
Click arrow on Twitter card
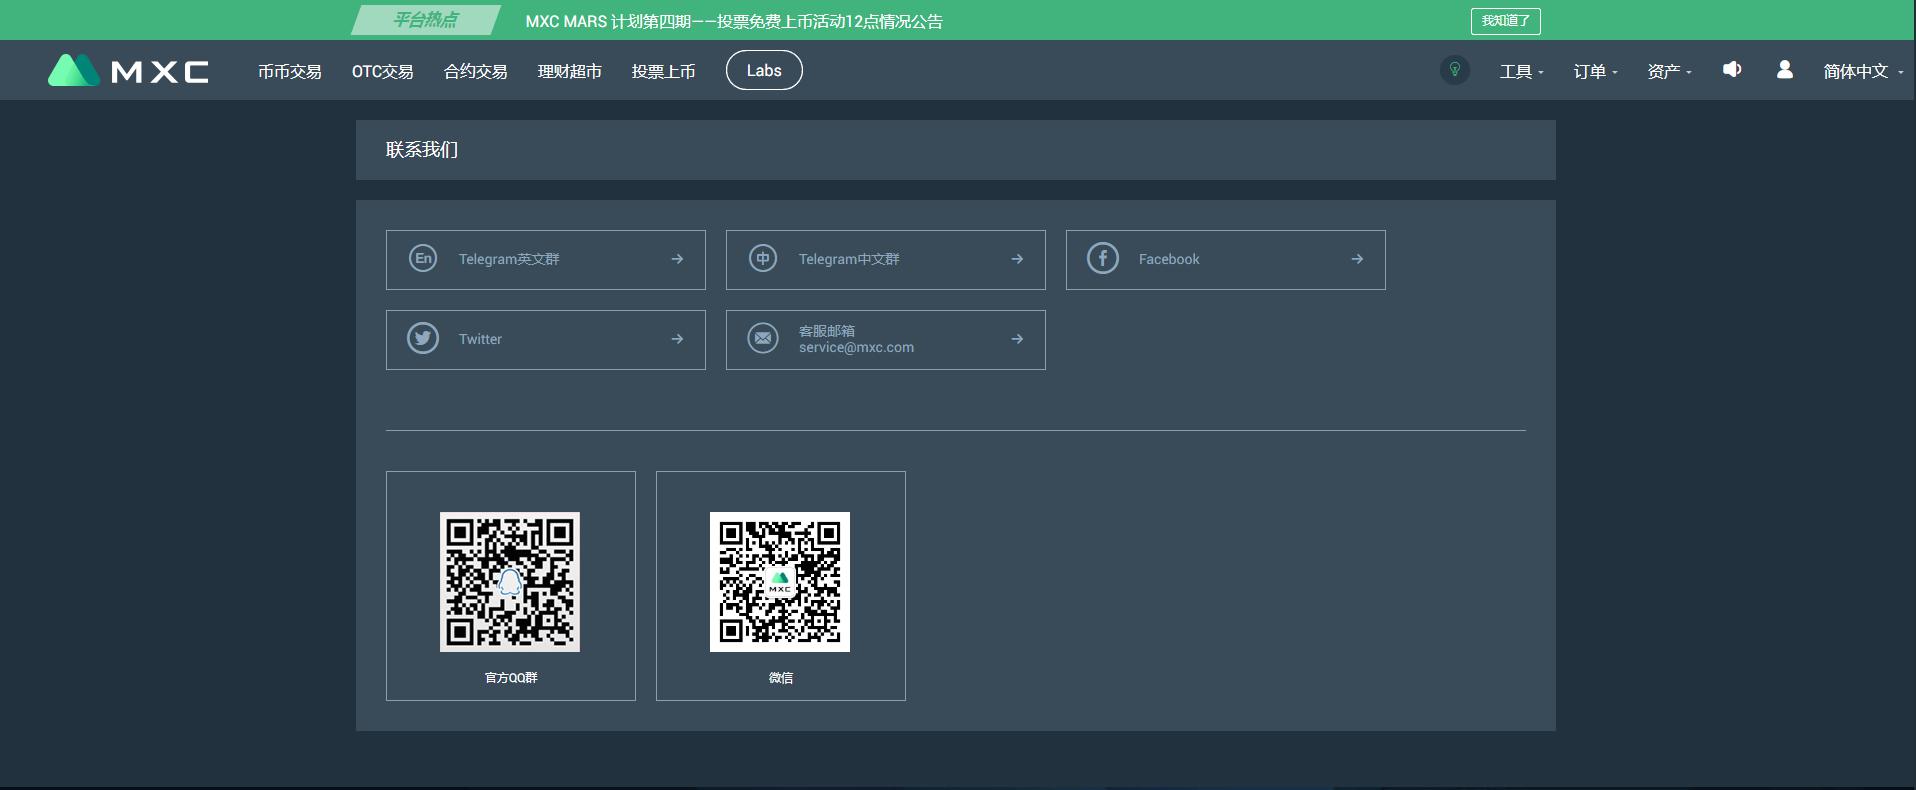click(677, 339)
